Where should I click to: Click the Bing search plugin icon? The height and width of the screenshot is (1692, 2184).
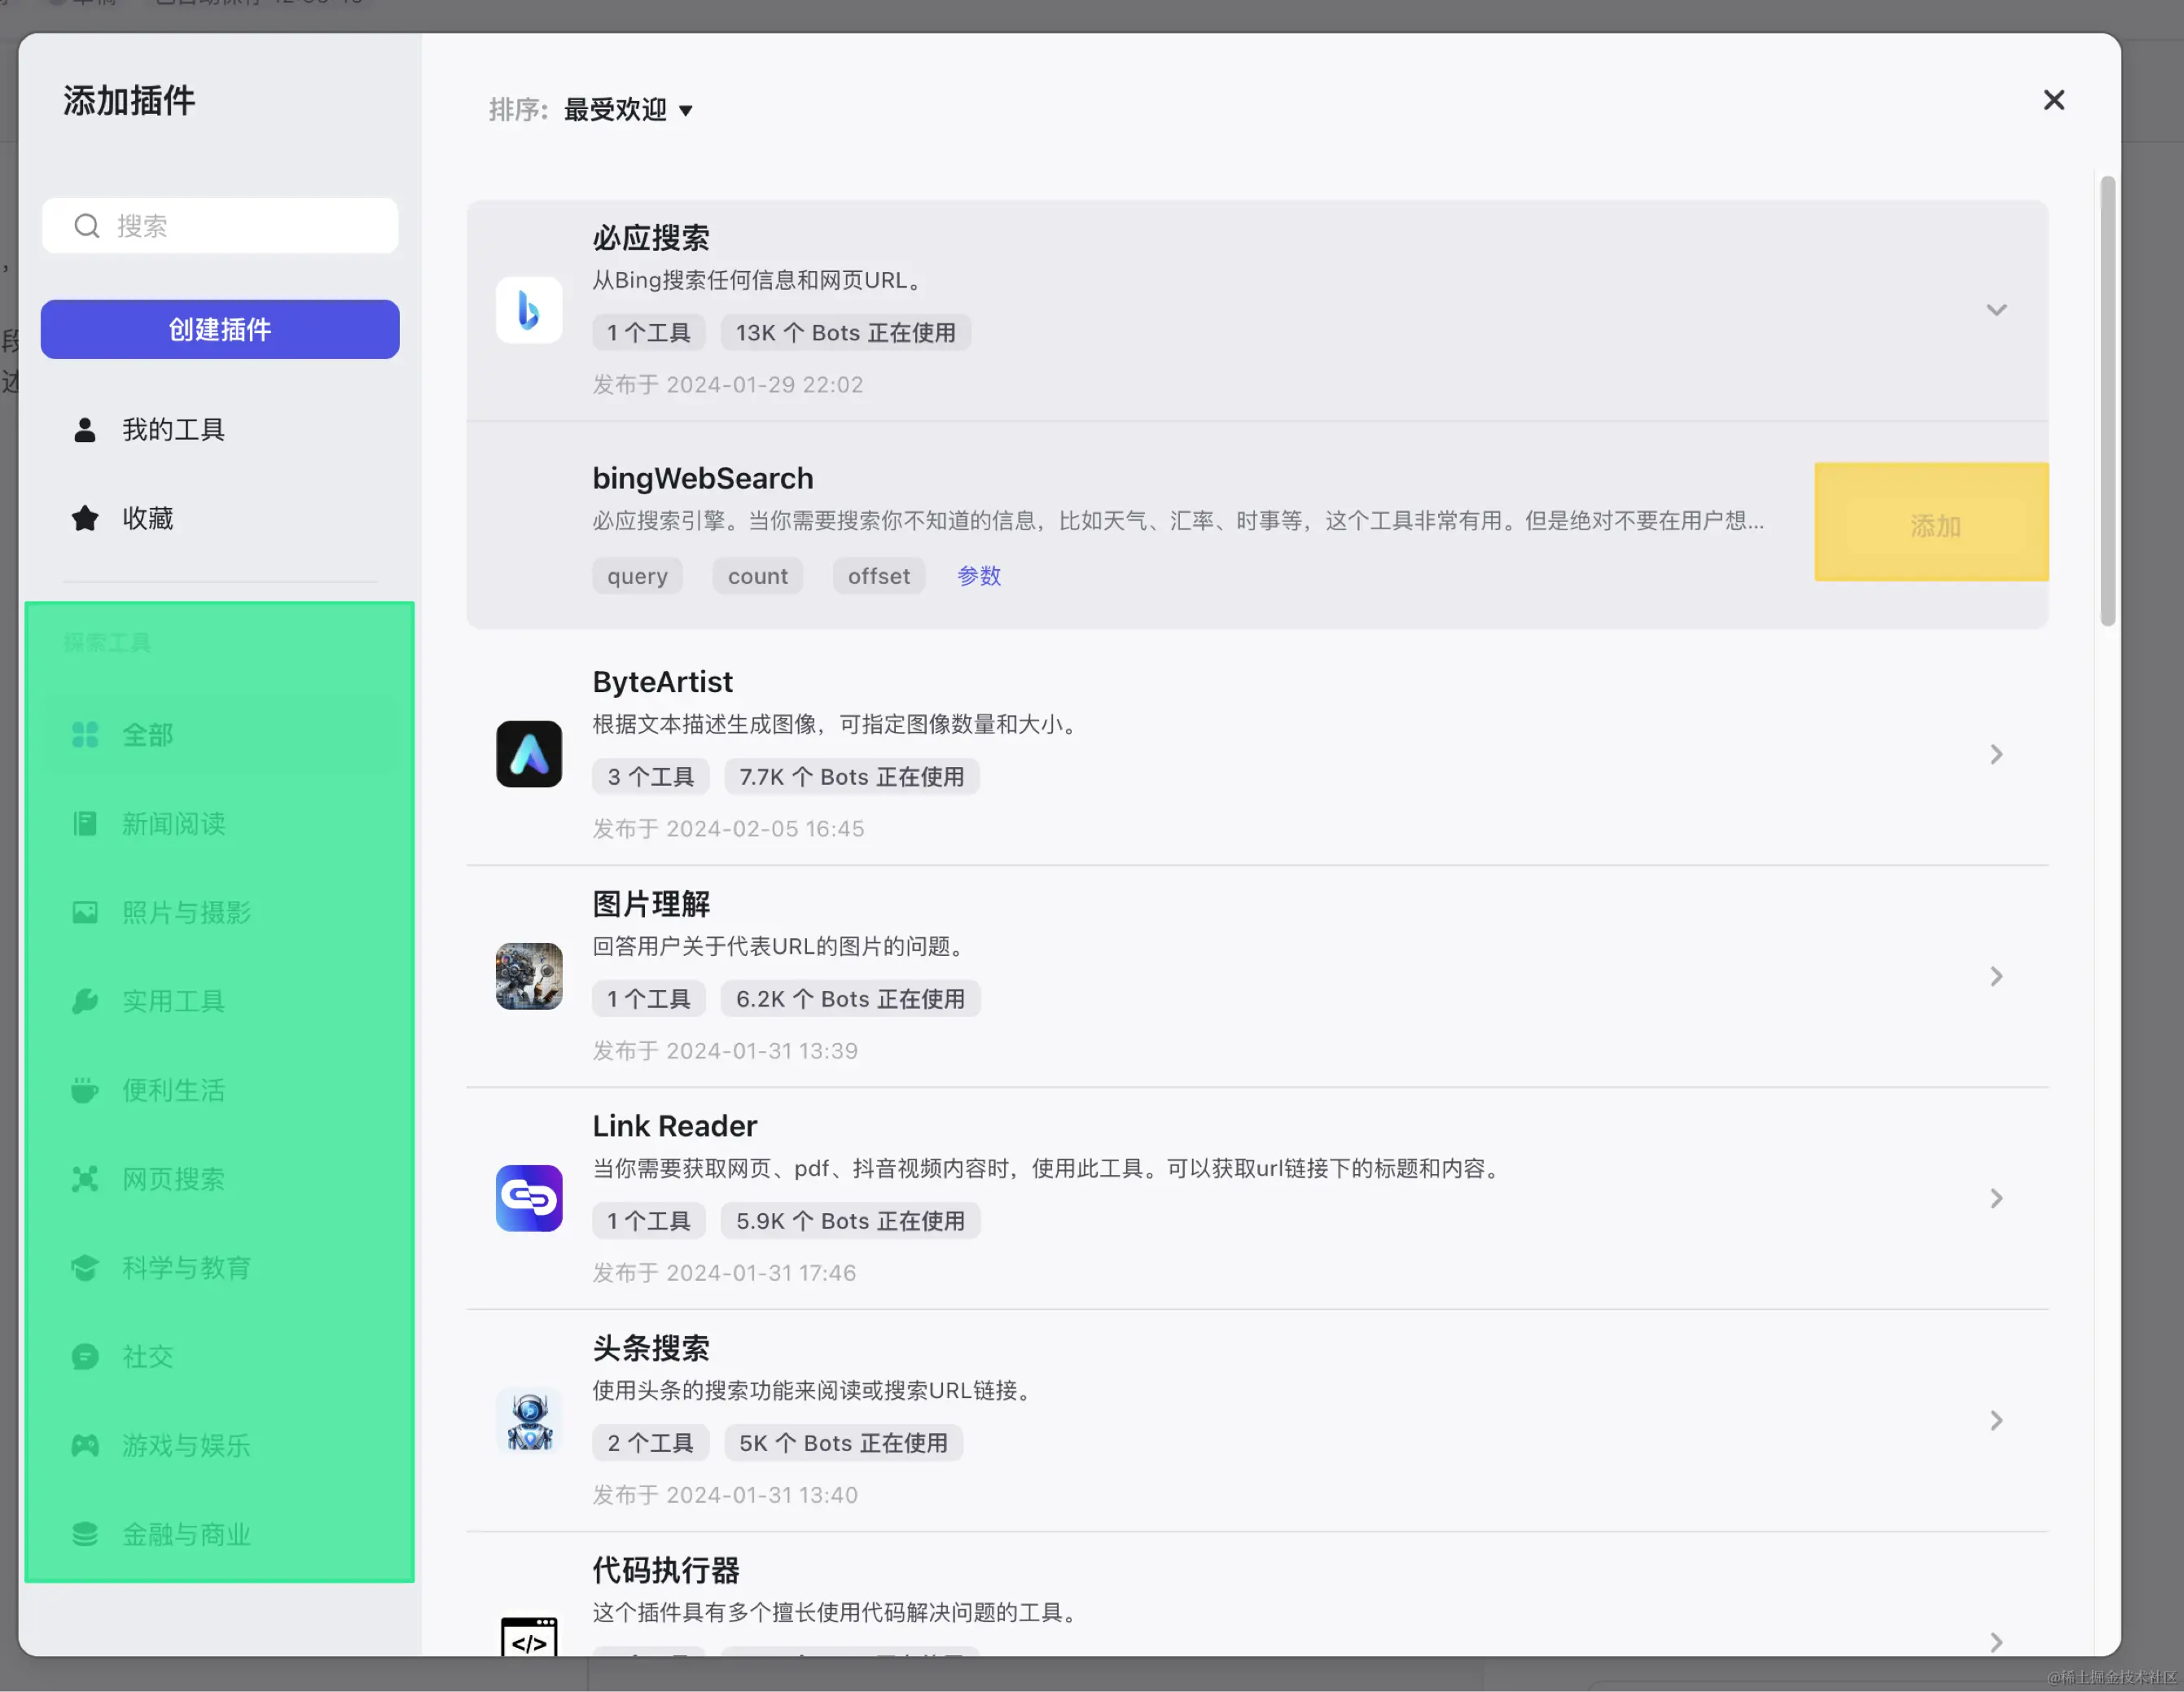coord(528,310)
